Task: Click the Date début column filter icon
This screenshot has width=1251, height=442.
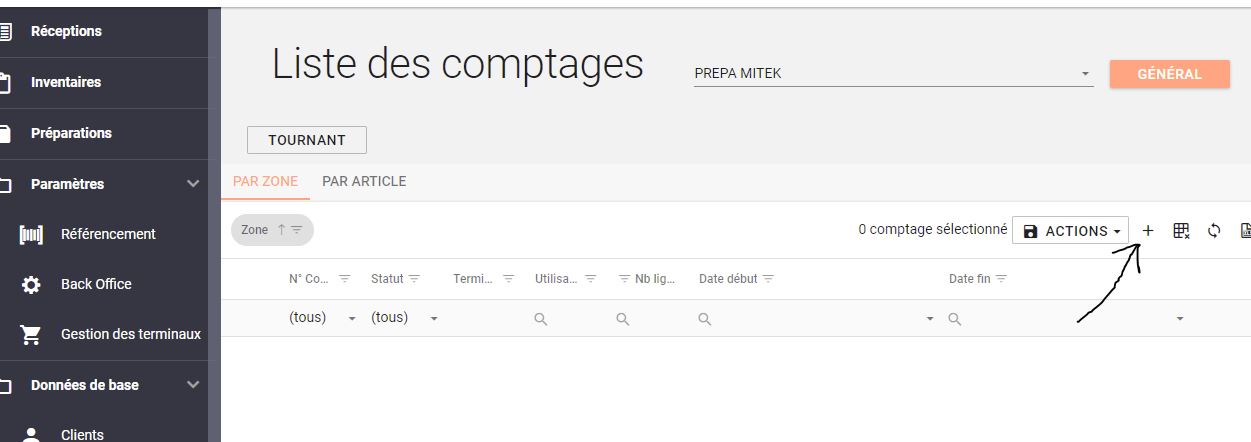Action: [x=768, y=279]
